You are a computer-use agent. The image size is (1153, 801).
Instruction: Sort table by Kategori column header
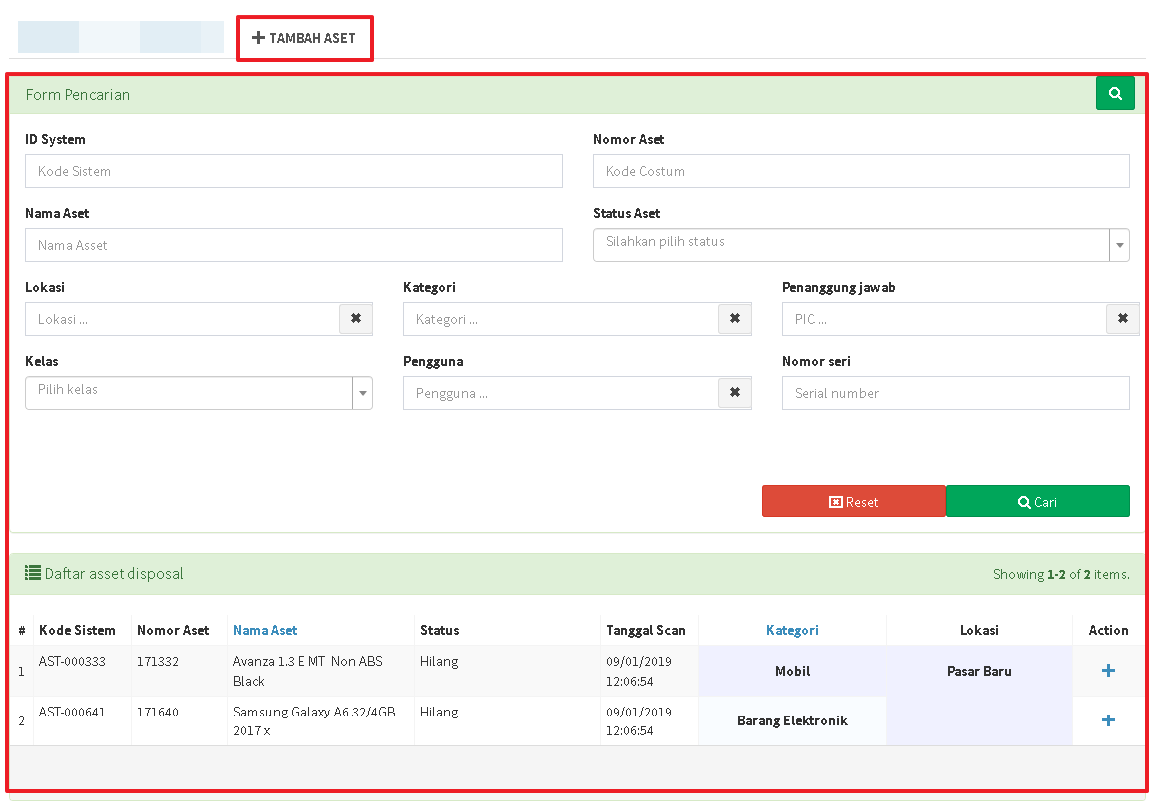[792, 630]
